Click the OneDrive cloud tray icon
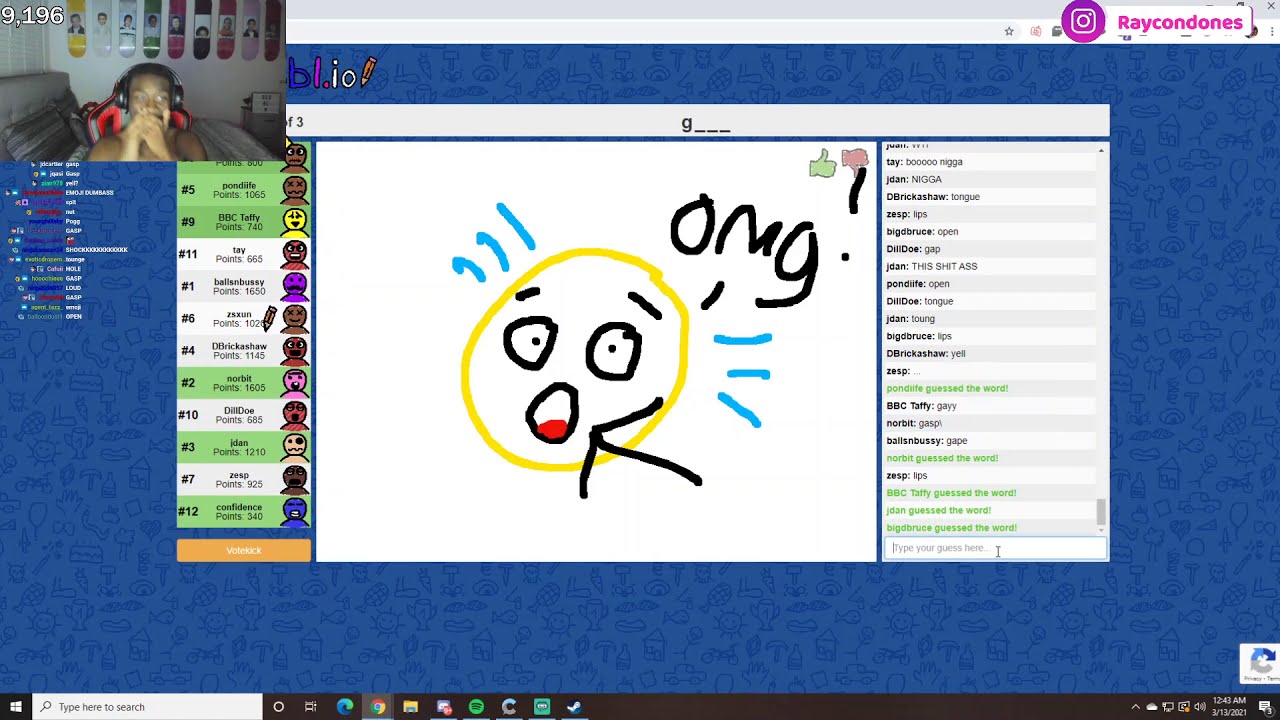Image resolution: width=1280 pixels, height=720 pixels. coord(1152,707)
